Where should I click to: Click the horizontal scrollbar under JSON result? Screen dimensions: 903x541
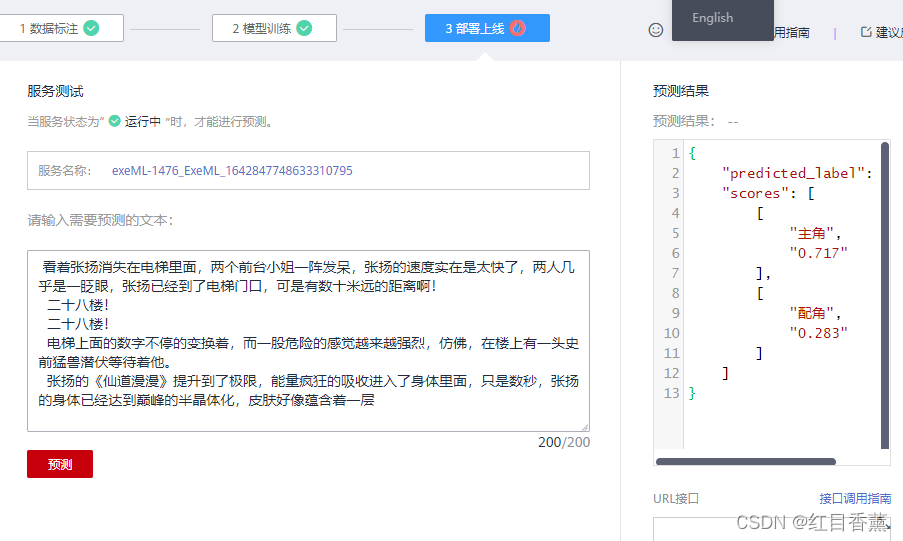point(746,461)
